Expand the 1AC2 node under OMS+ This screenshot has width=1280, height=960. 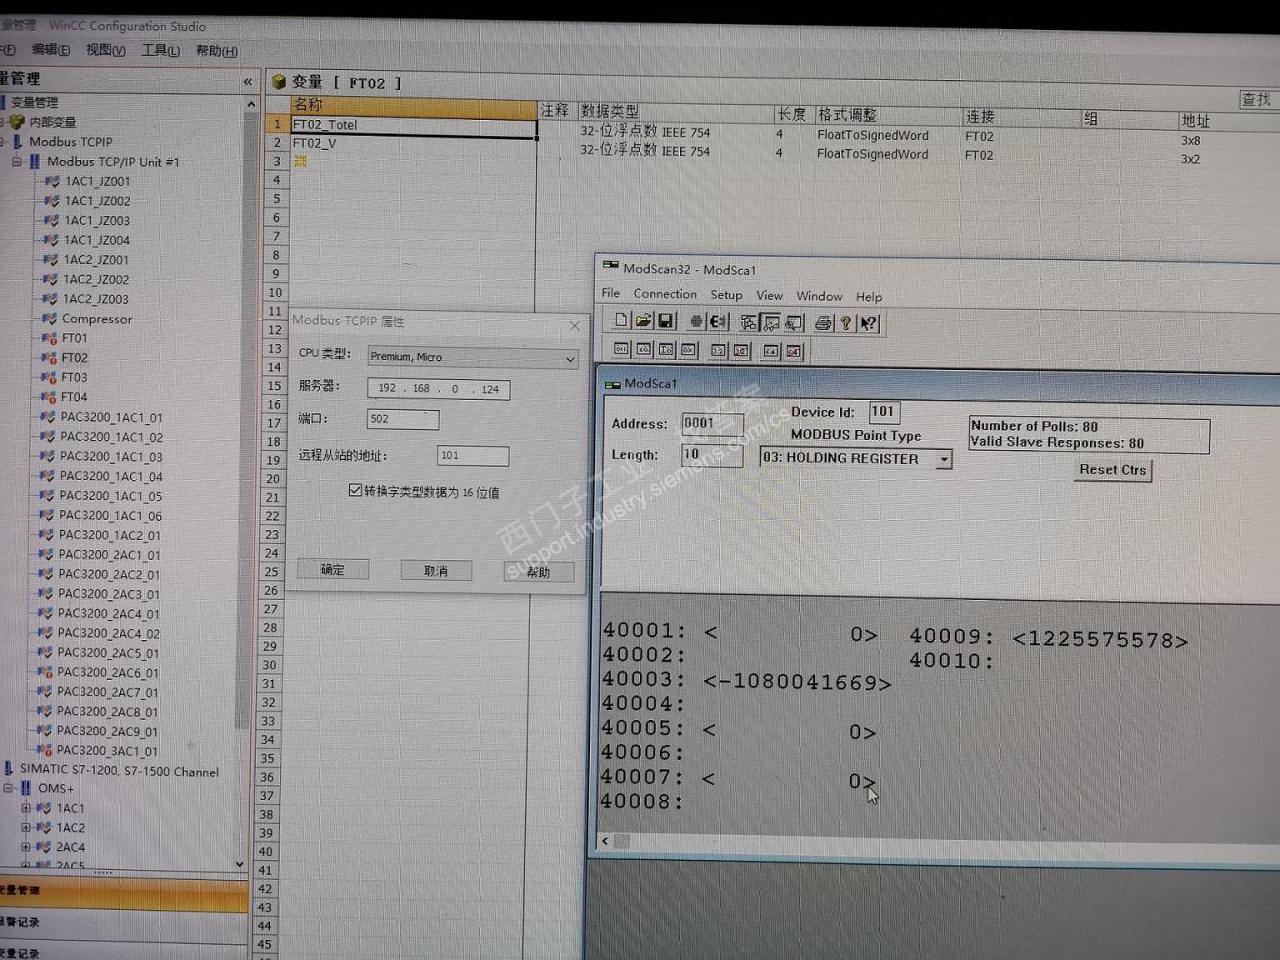(x=26, y=827)
